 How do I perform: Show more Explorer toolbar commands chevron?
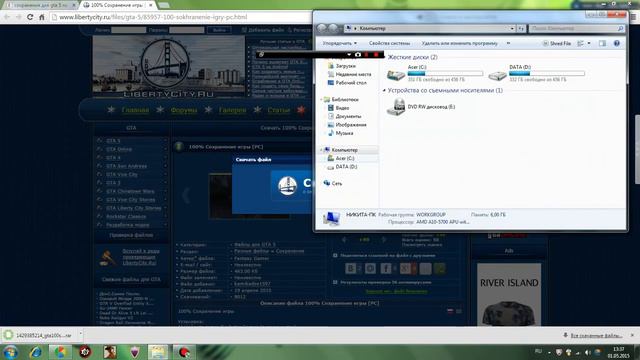tap(508, 43)
